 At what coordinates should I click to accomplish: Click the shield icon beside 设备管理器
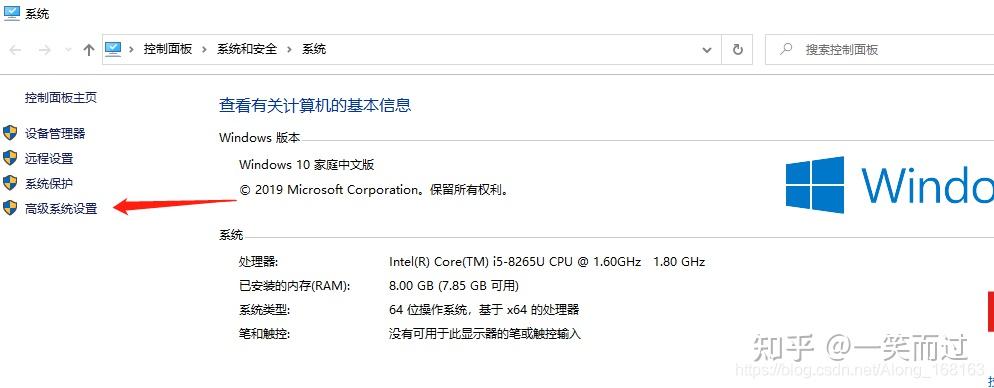coord(10,133)
